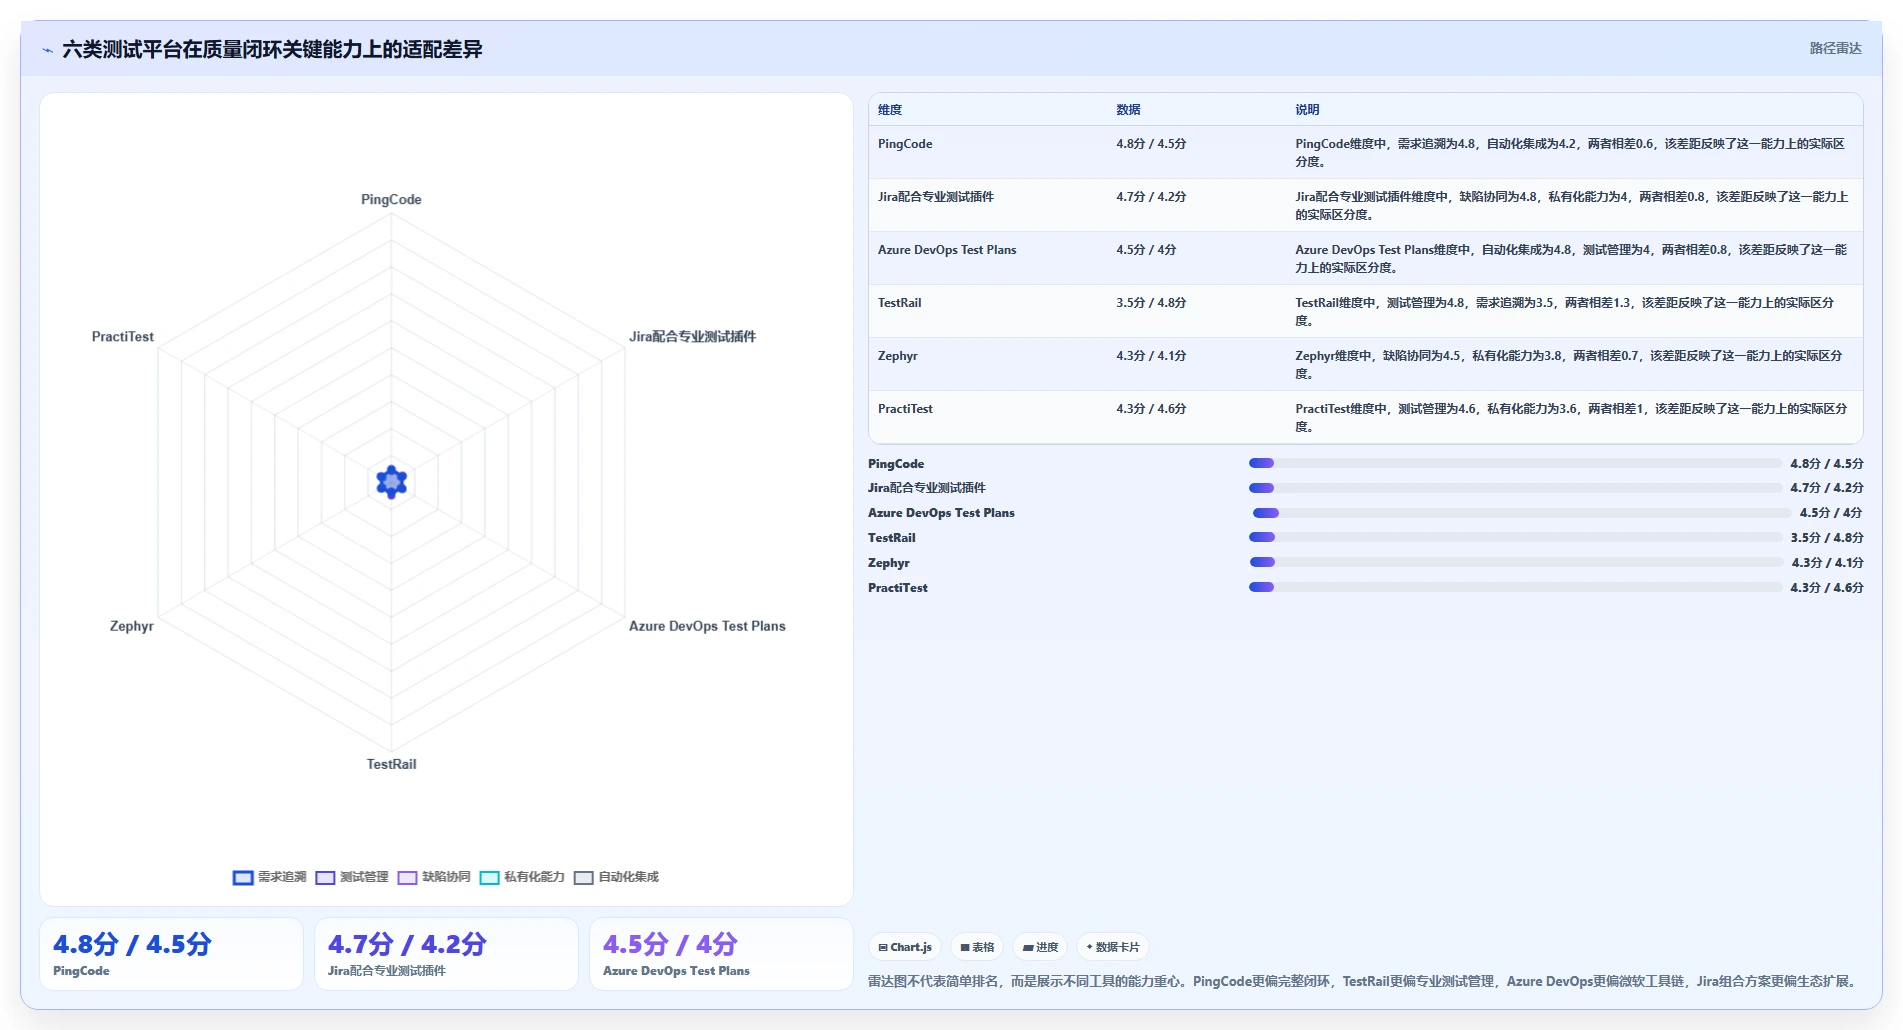This screenshot has height=1030, width=1903.
Task: Click the 表格 tag chip
Action: (977, 947)
